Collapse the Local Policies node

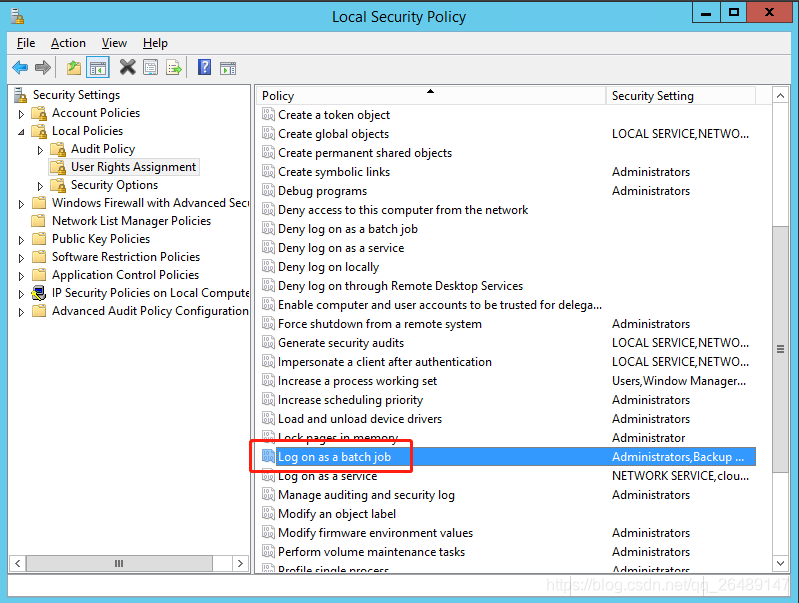(x=21, y=132)
